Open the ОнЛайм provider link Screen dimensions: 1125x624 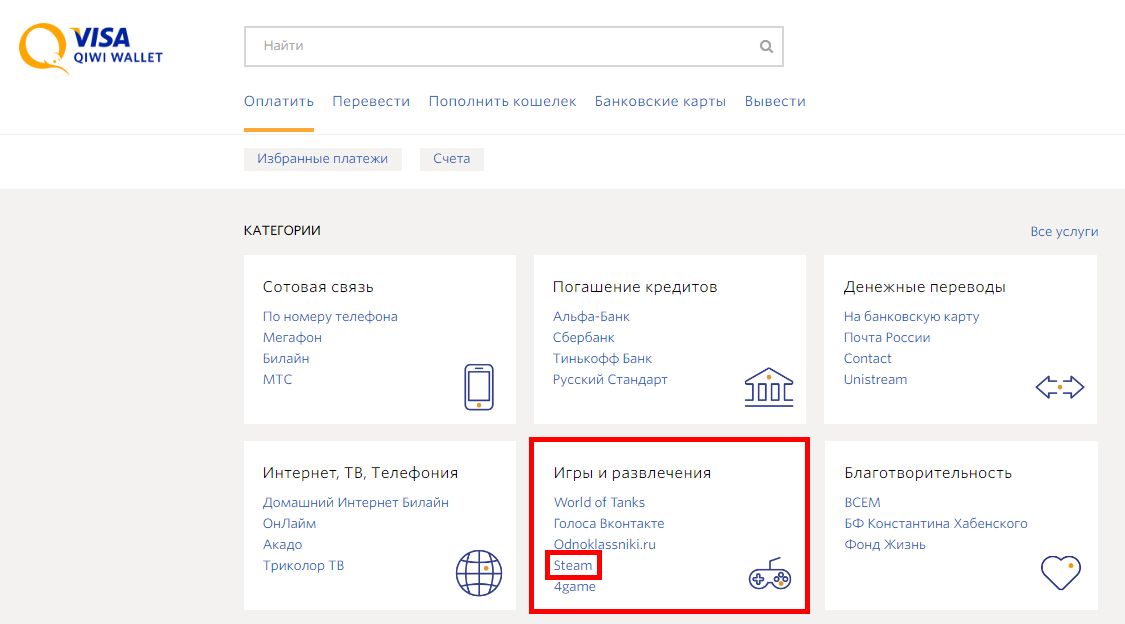click(289, 523)
